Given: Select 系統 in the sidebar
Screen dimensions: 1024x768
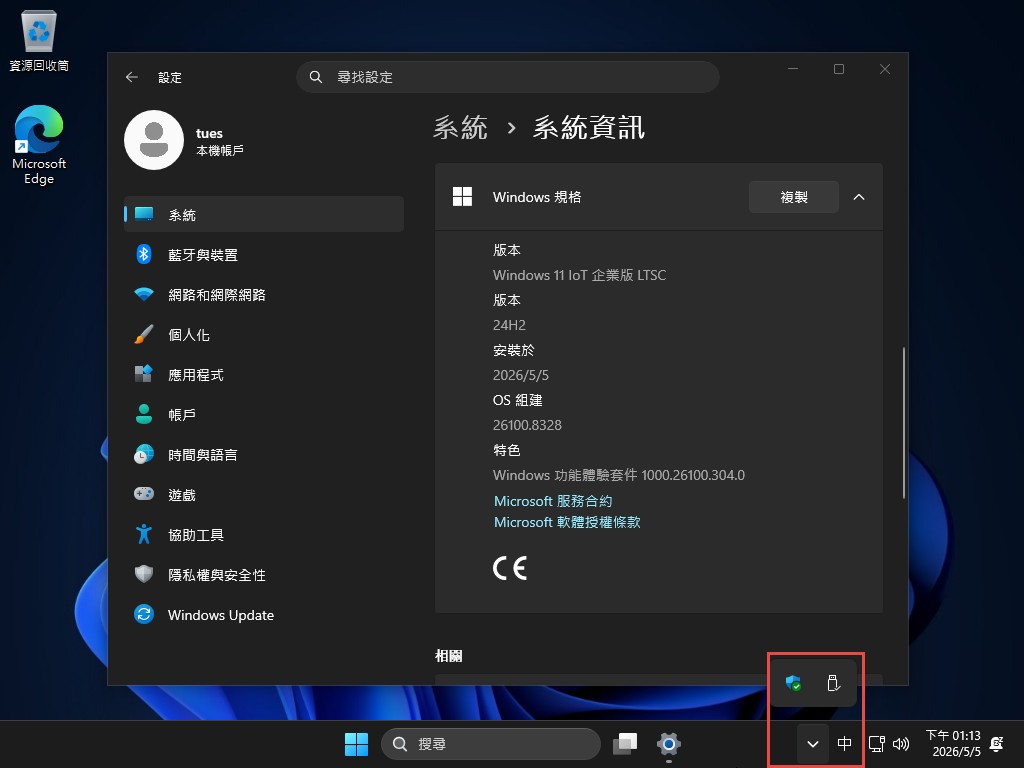Looking at the screenshot, I should tap(264, 214).
